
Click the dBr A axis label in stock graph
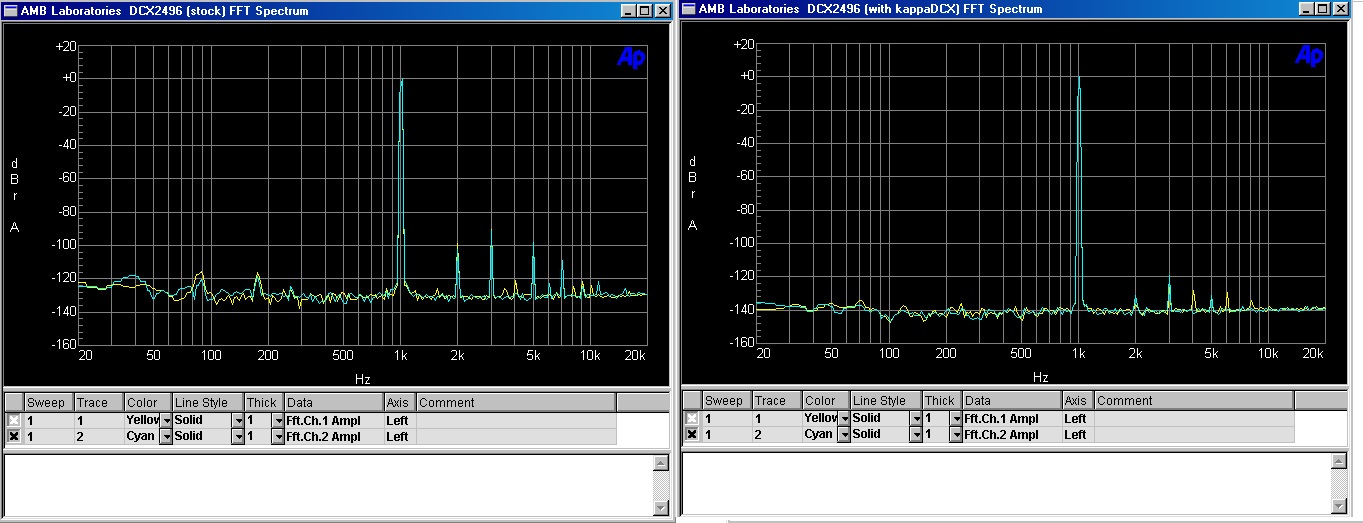15,195
